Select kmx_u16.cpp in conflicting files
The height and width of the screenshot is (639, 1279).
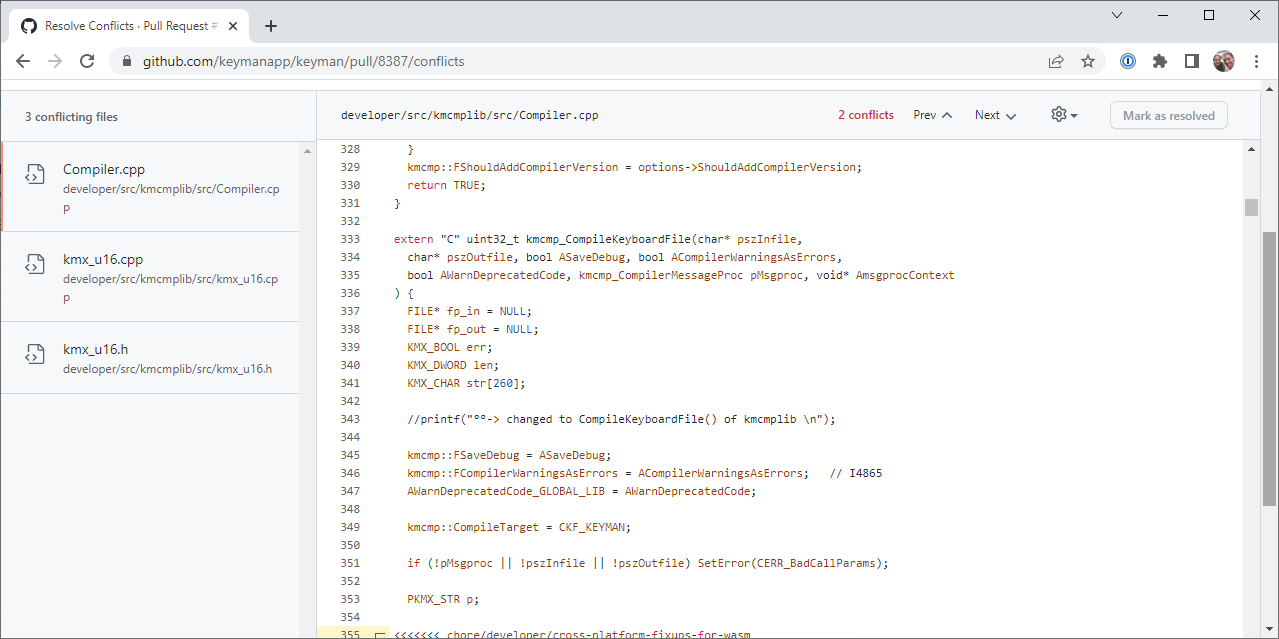point(150,277)
